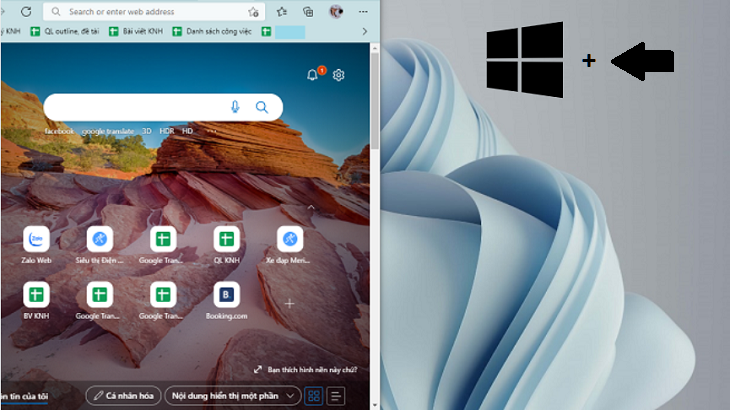
Task: Switch feed to list layout view
Action: click(336, 396)
